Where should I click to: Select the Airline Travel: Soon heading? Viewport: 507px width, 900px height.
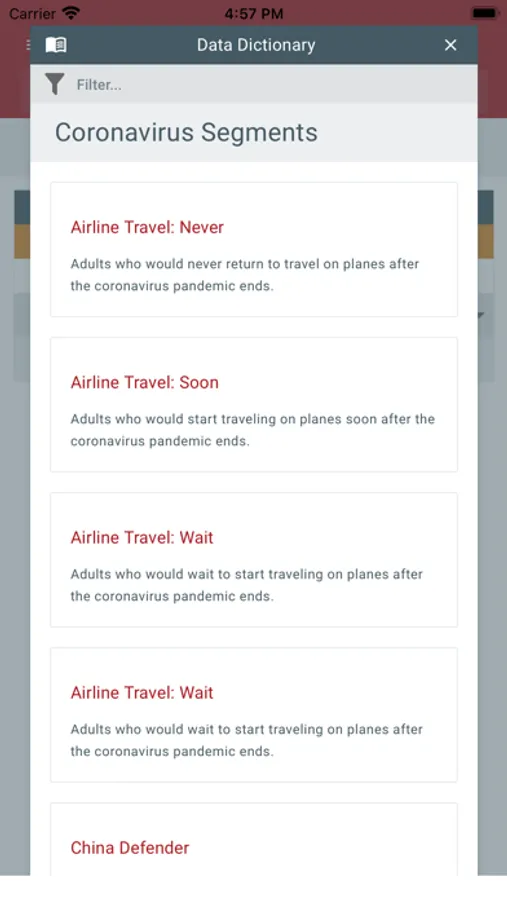pos(145,382)
